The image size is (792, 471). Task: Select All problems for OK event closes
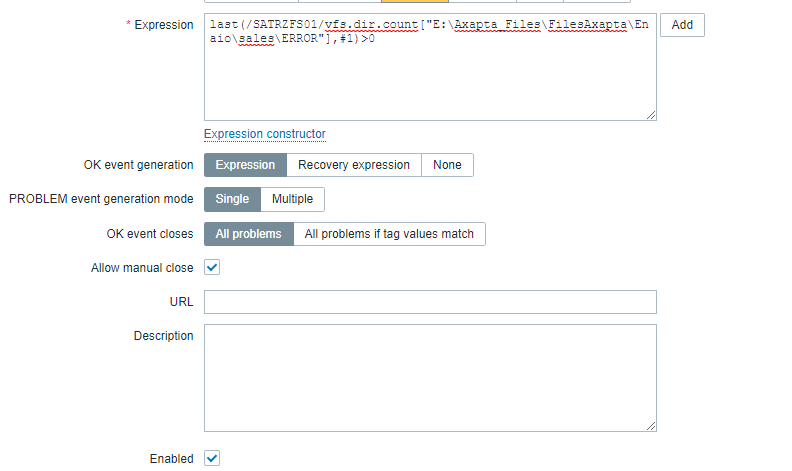coord(249,234)
